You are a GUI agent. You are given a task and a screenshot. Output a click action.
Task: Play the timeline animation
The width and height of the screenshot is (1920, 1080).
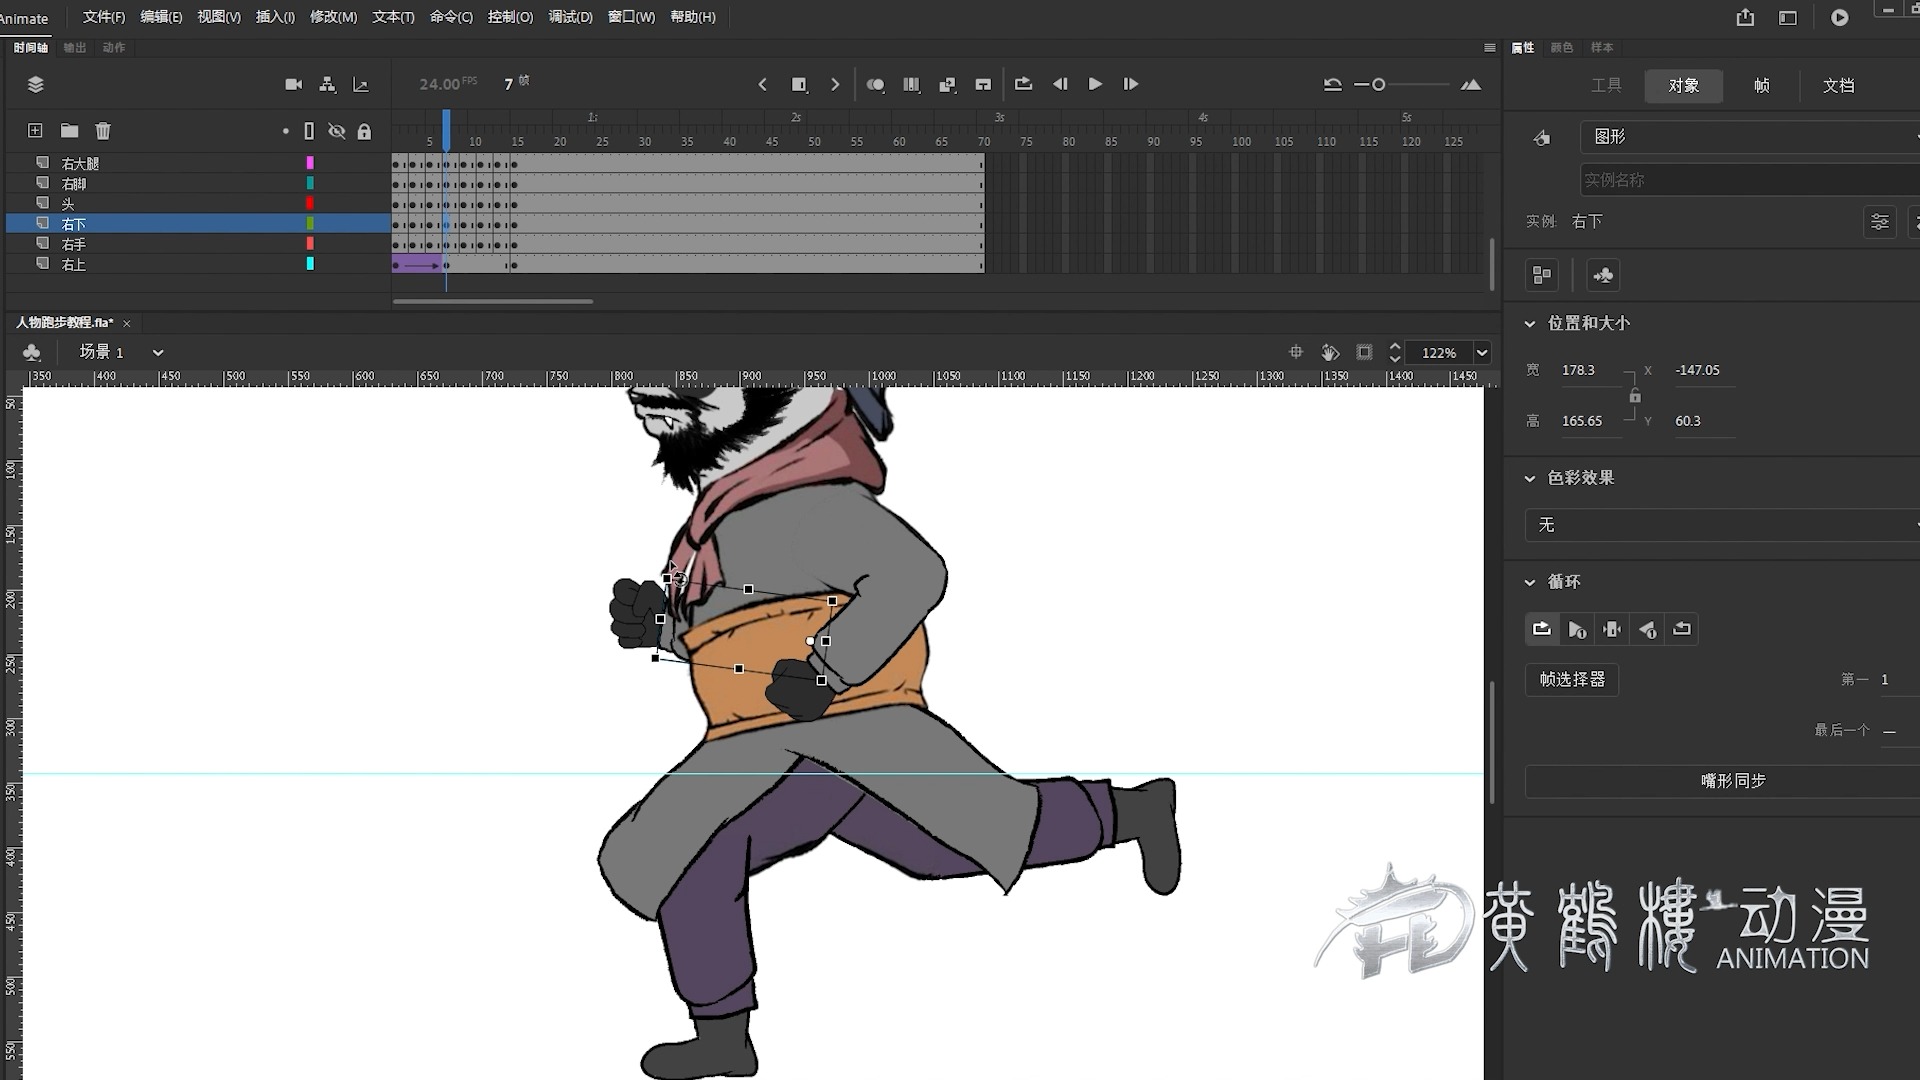pyautogui.click(x=1095, y=84)
